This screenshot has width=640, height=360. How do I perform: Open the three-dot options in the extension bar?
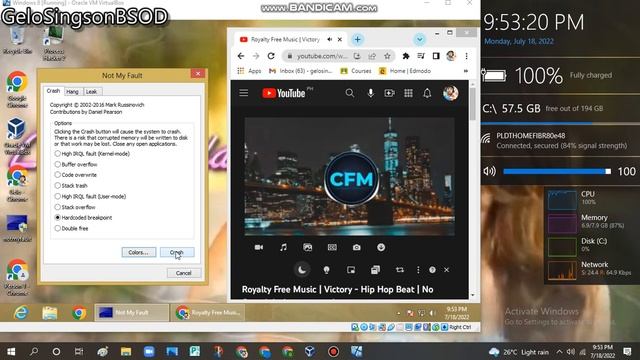point(418,270)
